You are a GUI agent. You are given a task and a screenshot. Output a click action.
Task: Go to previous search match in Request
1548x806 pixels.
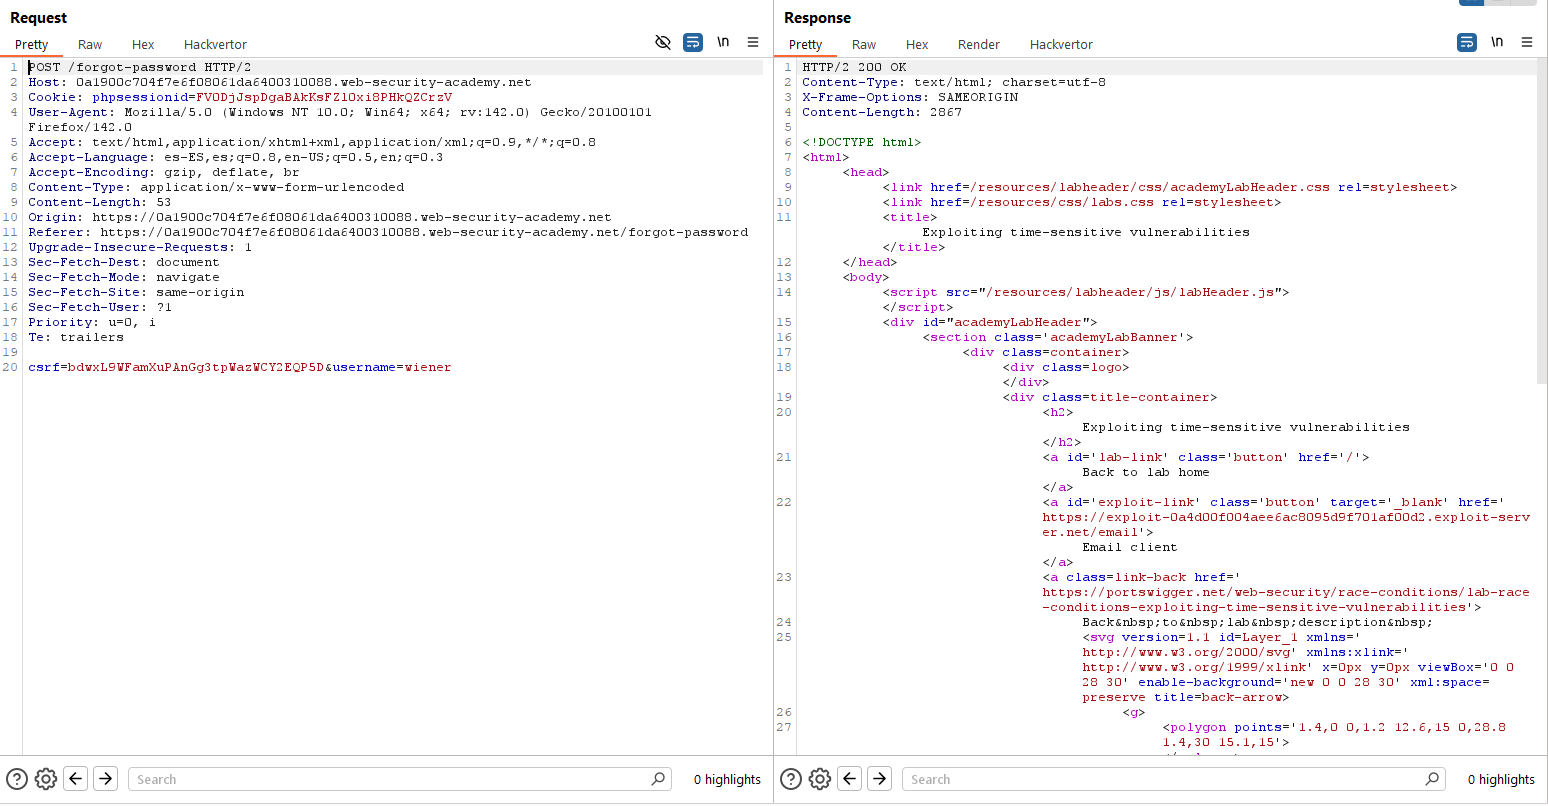76,779
